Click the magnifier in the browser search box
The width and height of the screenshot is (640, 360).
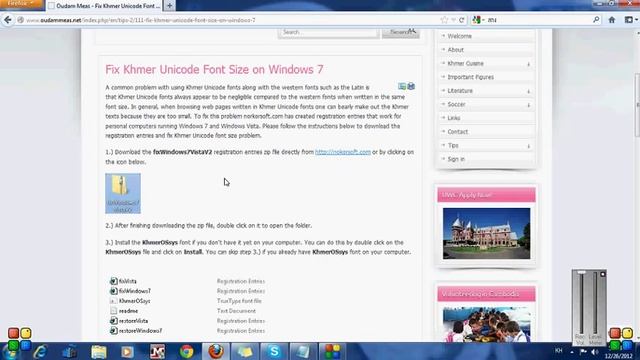pyautogui.click(x=596, y=20)
